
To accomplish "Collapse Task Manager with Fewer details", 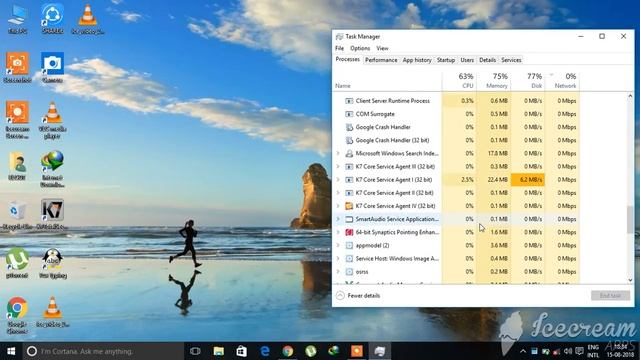I will [358, 296].
